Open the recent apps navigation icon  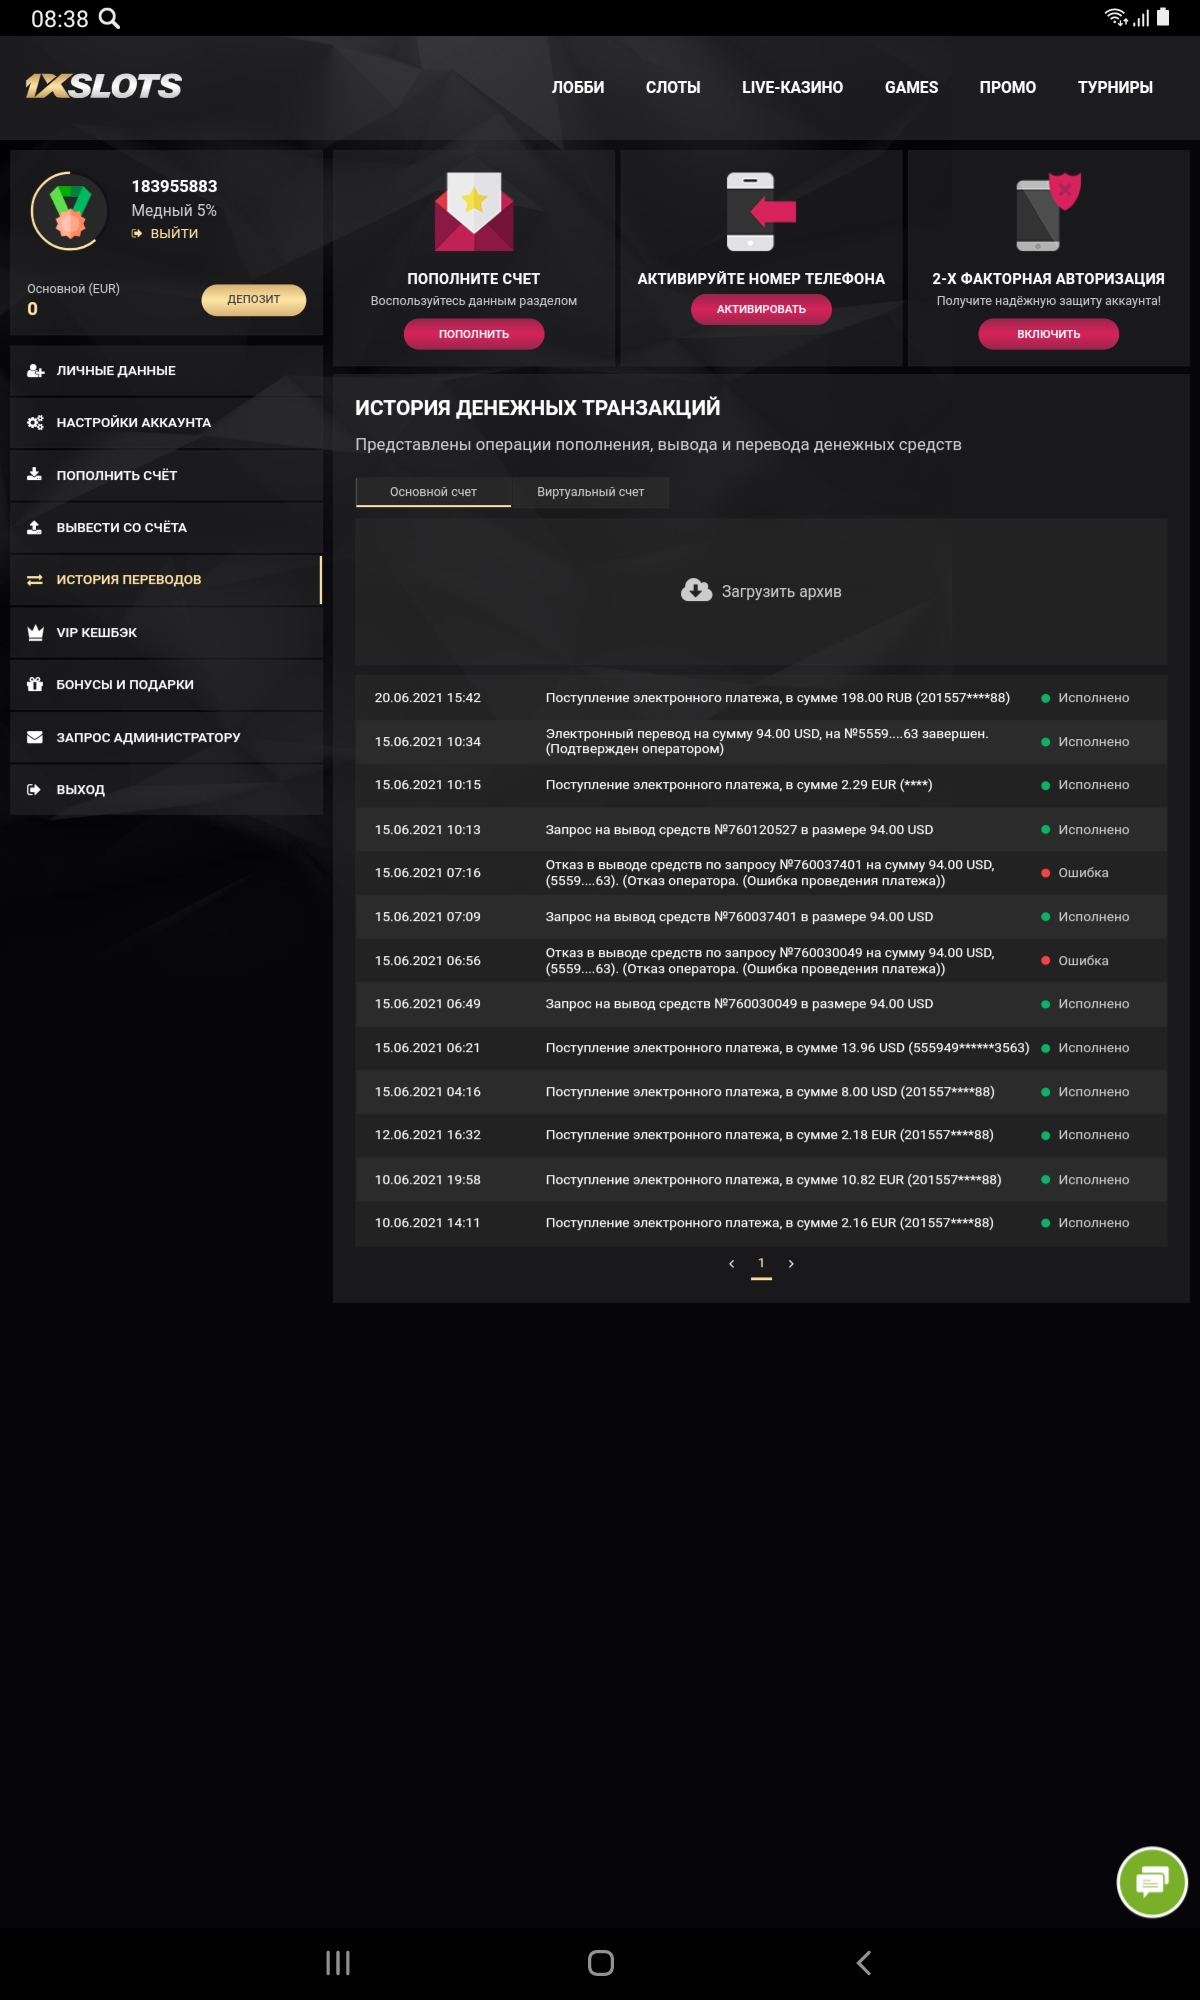pos(338,1963)
